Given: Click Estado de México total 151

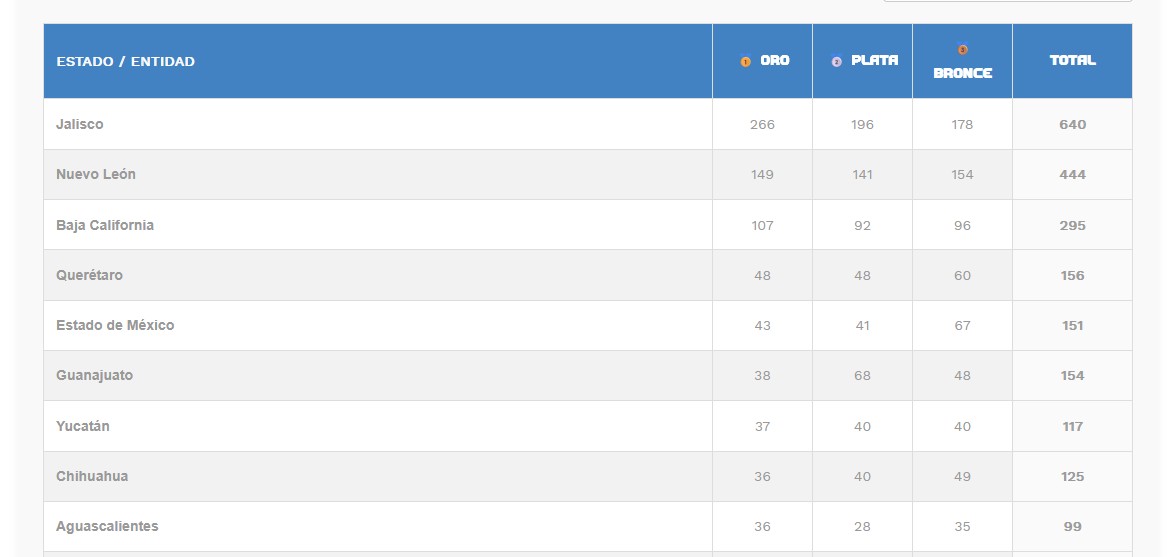Looking at the screenshot, I should pos(1073,326).
